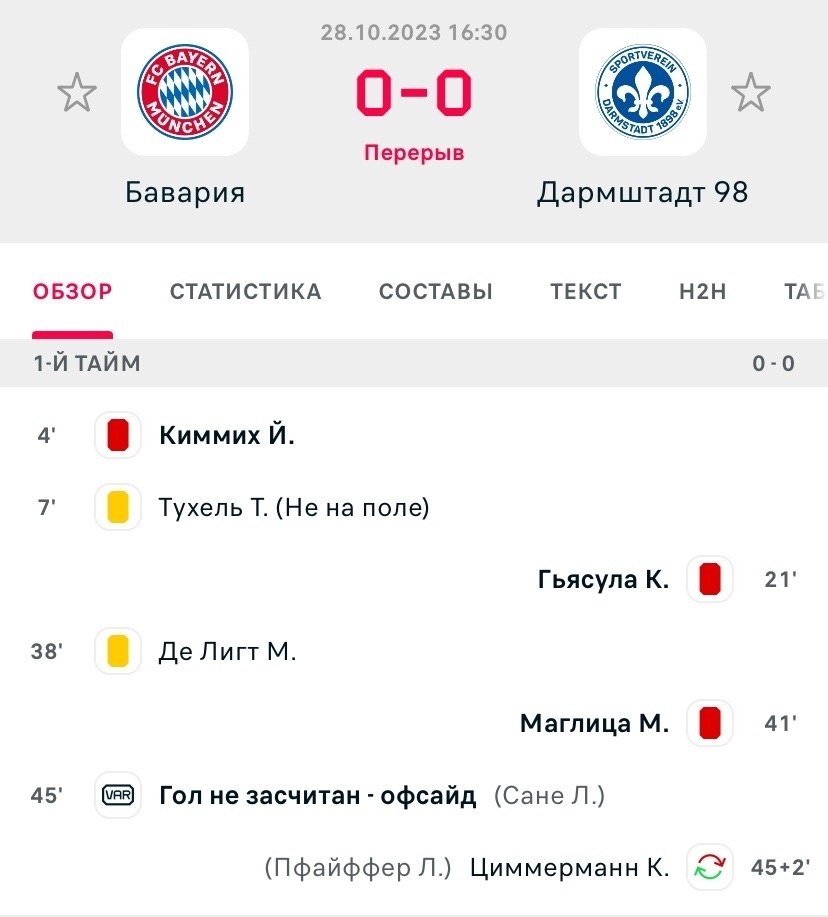Image resolution: width=828 pixels, height=917 pixels.
Task: Open the СОСТАВЫ tab
Action: tap(436, 292)
